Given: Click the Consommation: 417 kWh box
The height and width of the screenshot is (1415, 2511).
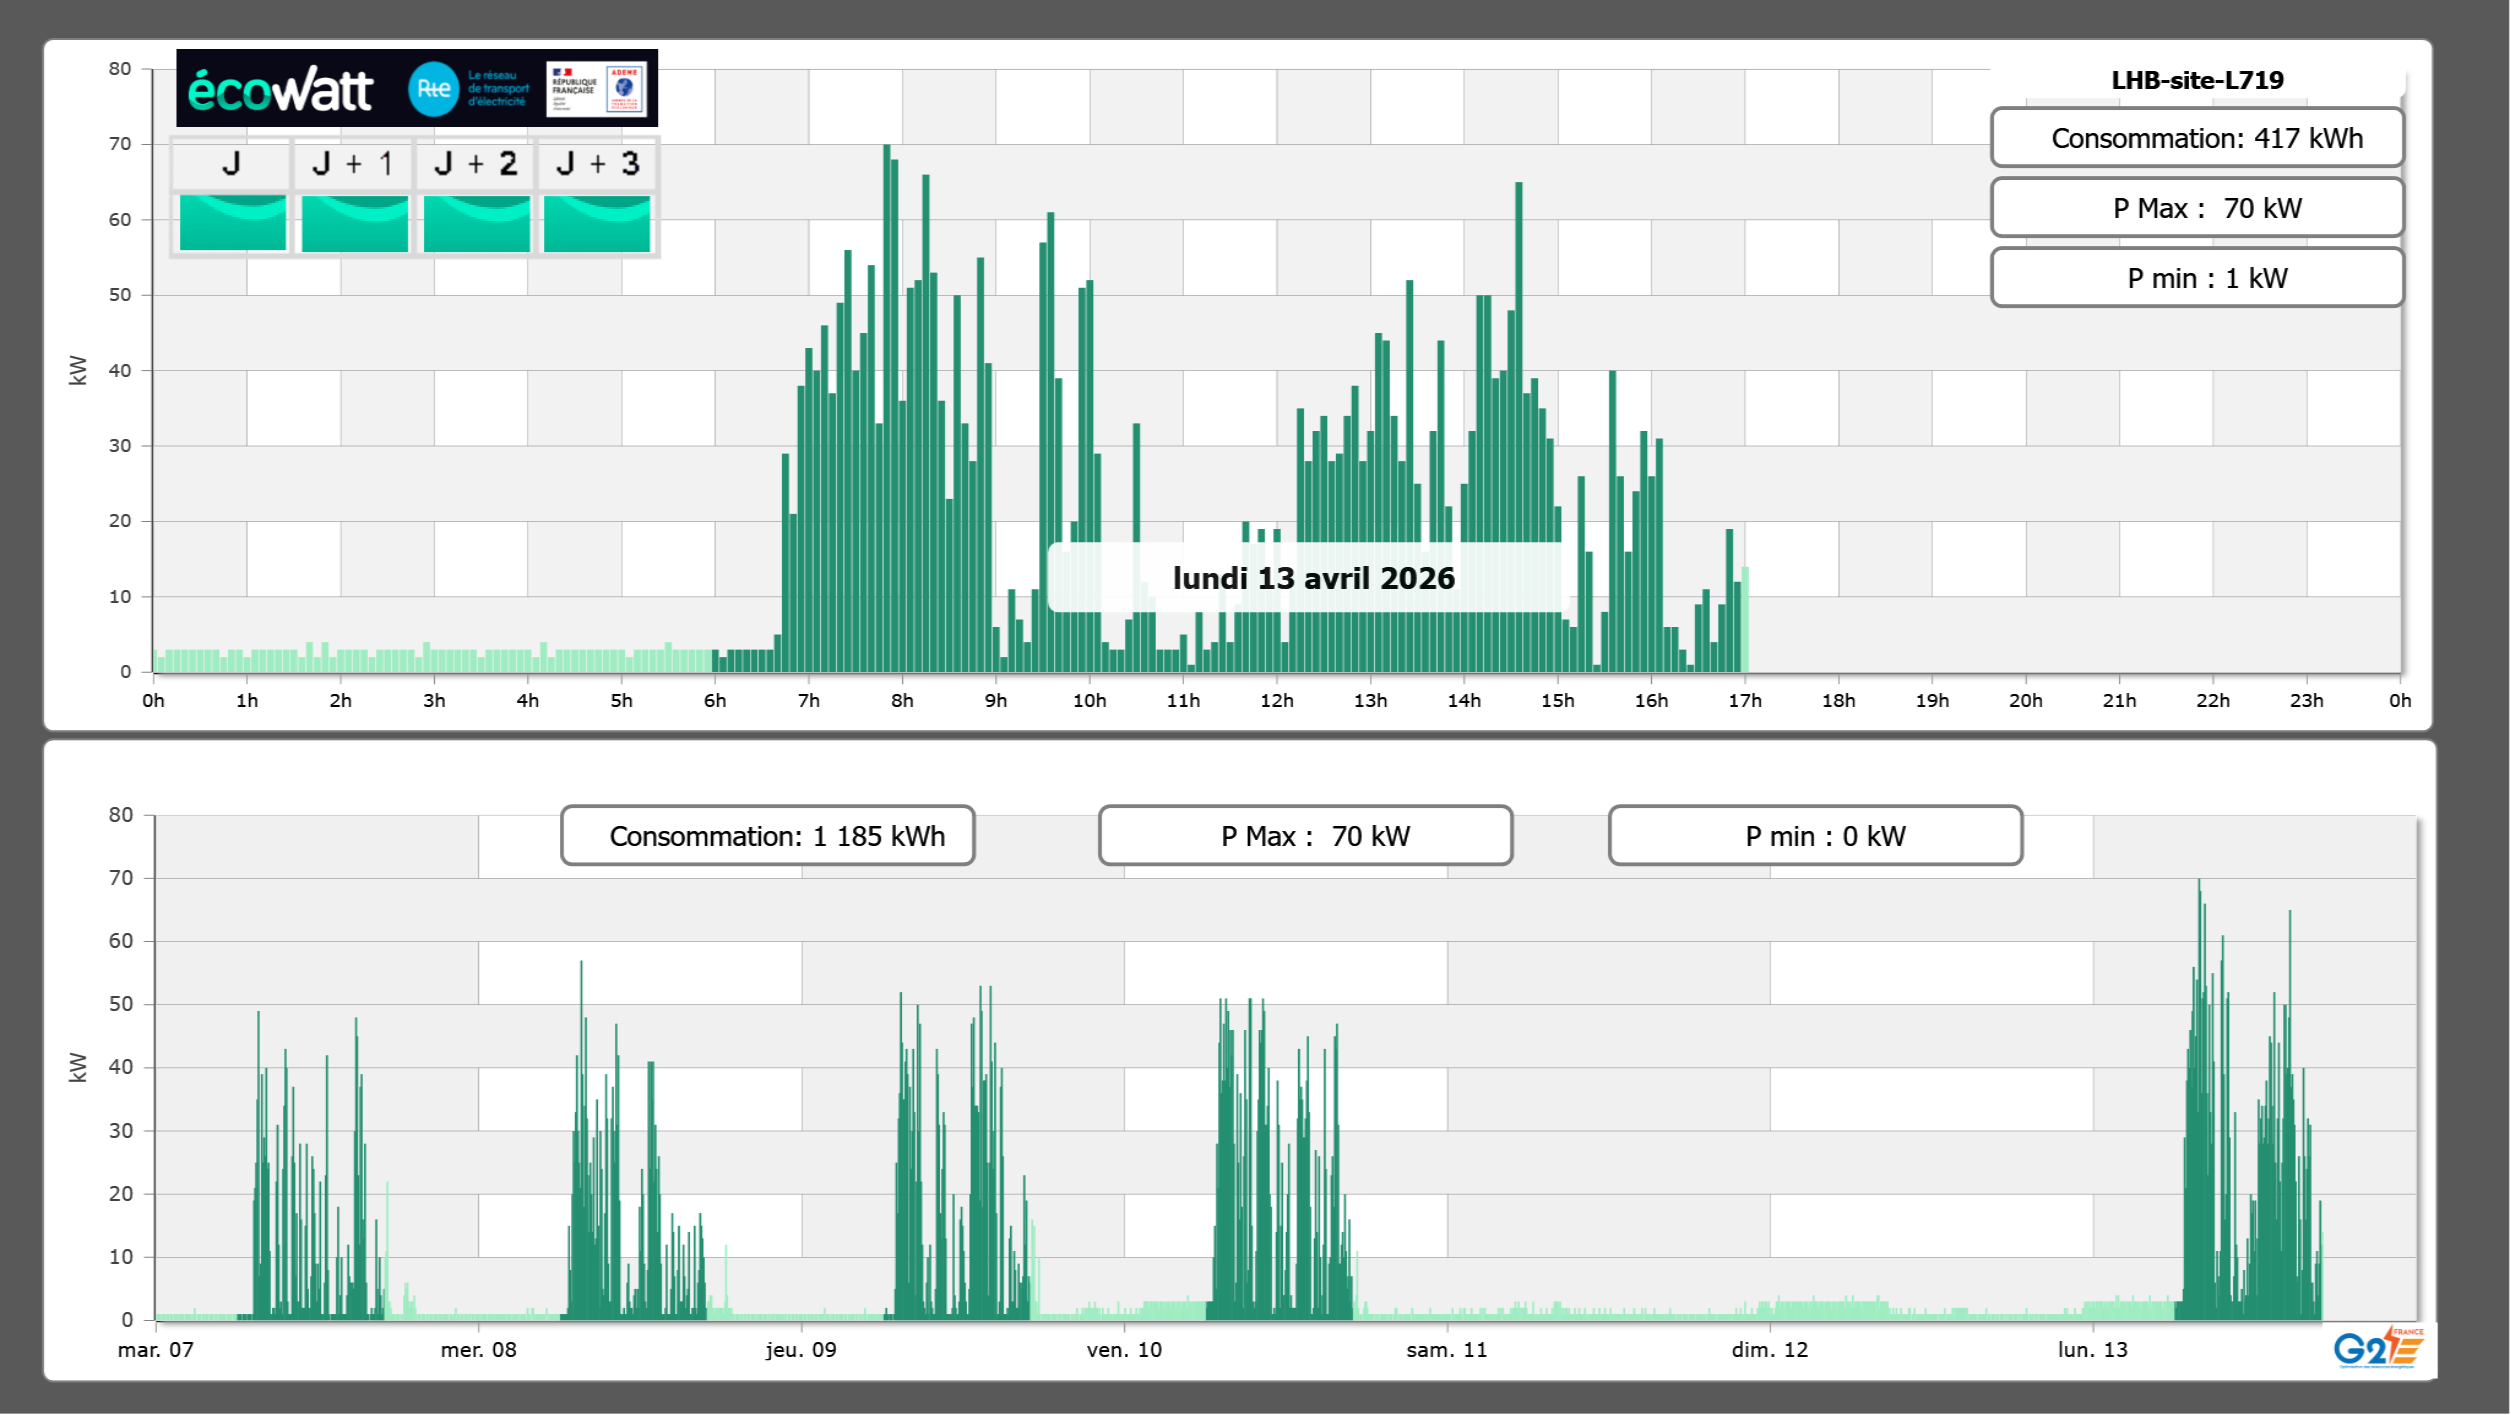Looking at the screenshot, I should click(2196, 138).
